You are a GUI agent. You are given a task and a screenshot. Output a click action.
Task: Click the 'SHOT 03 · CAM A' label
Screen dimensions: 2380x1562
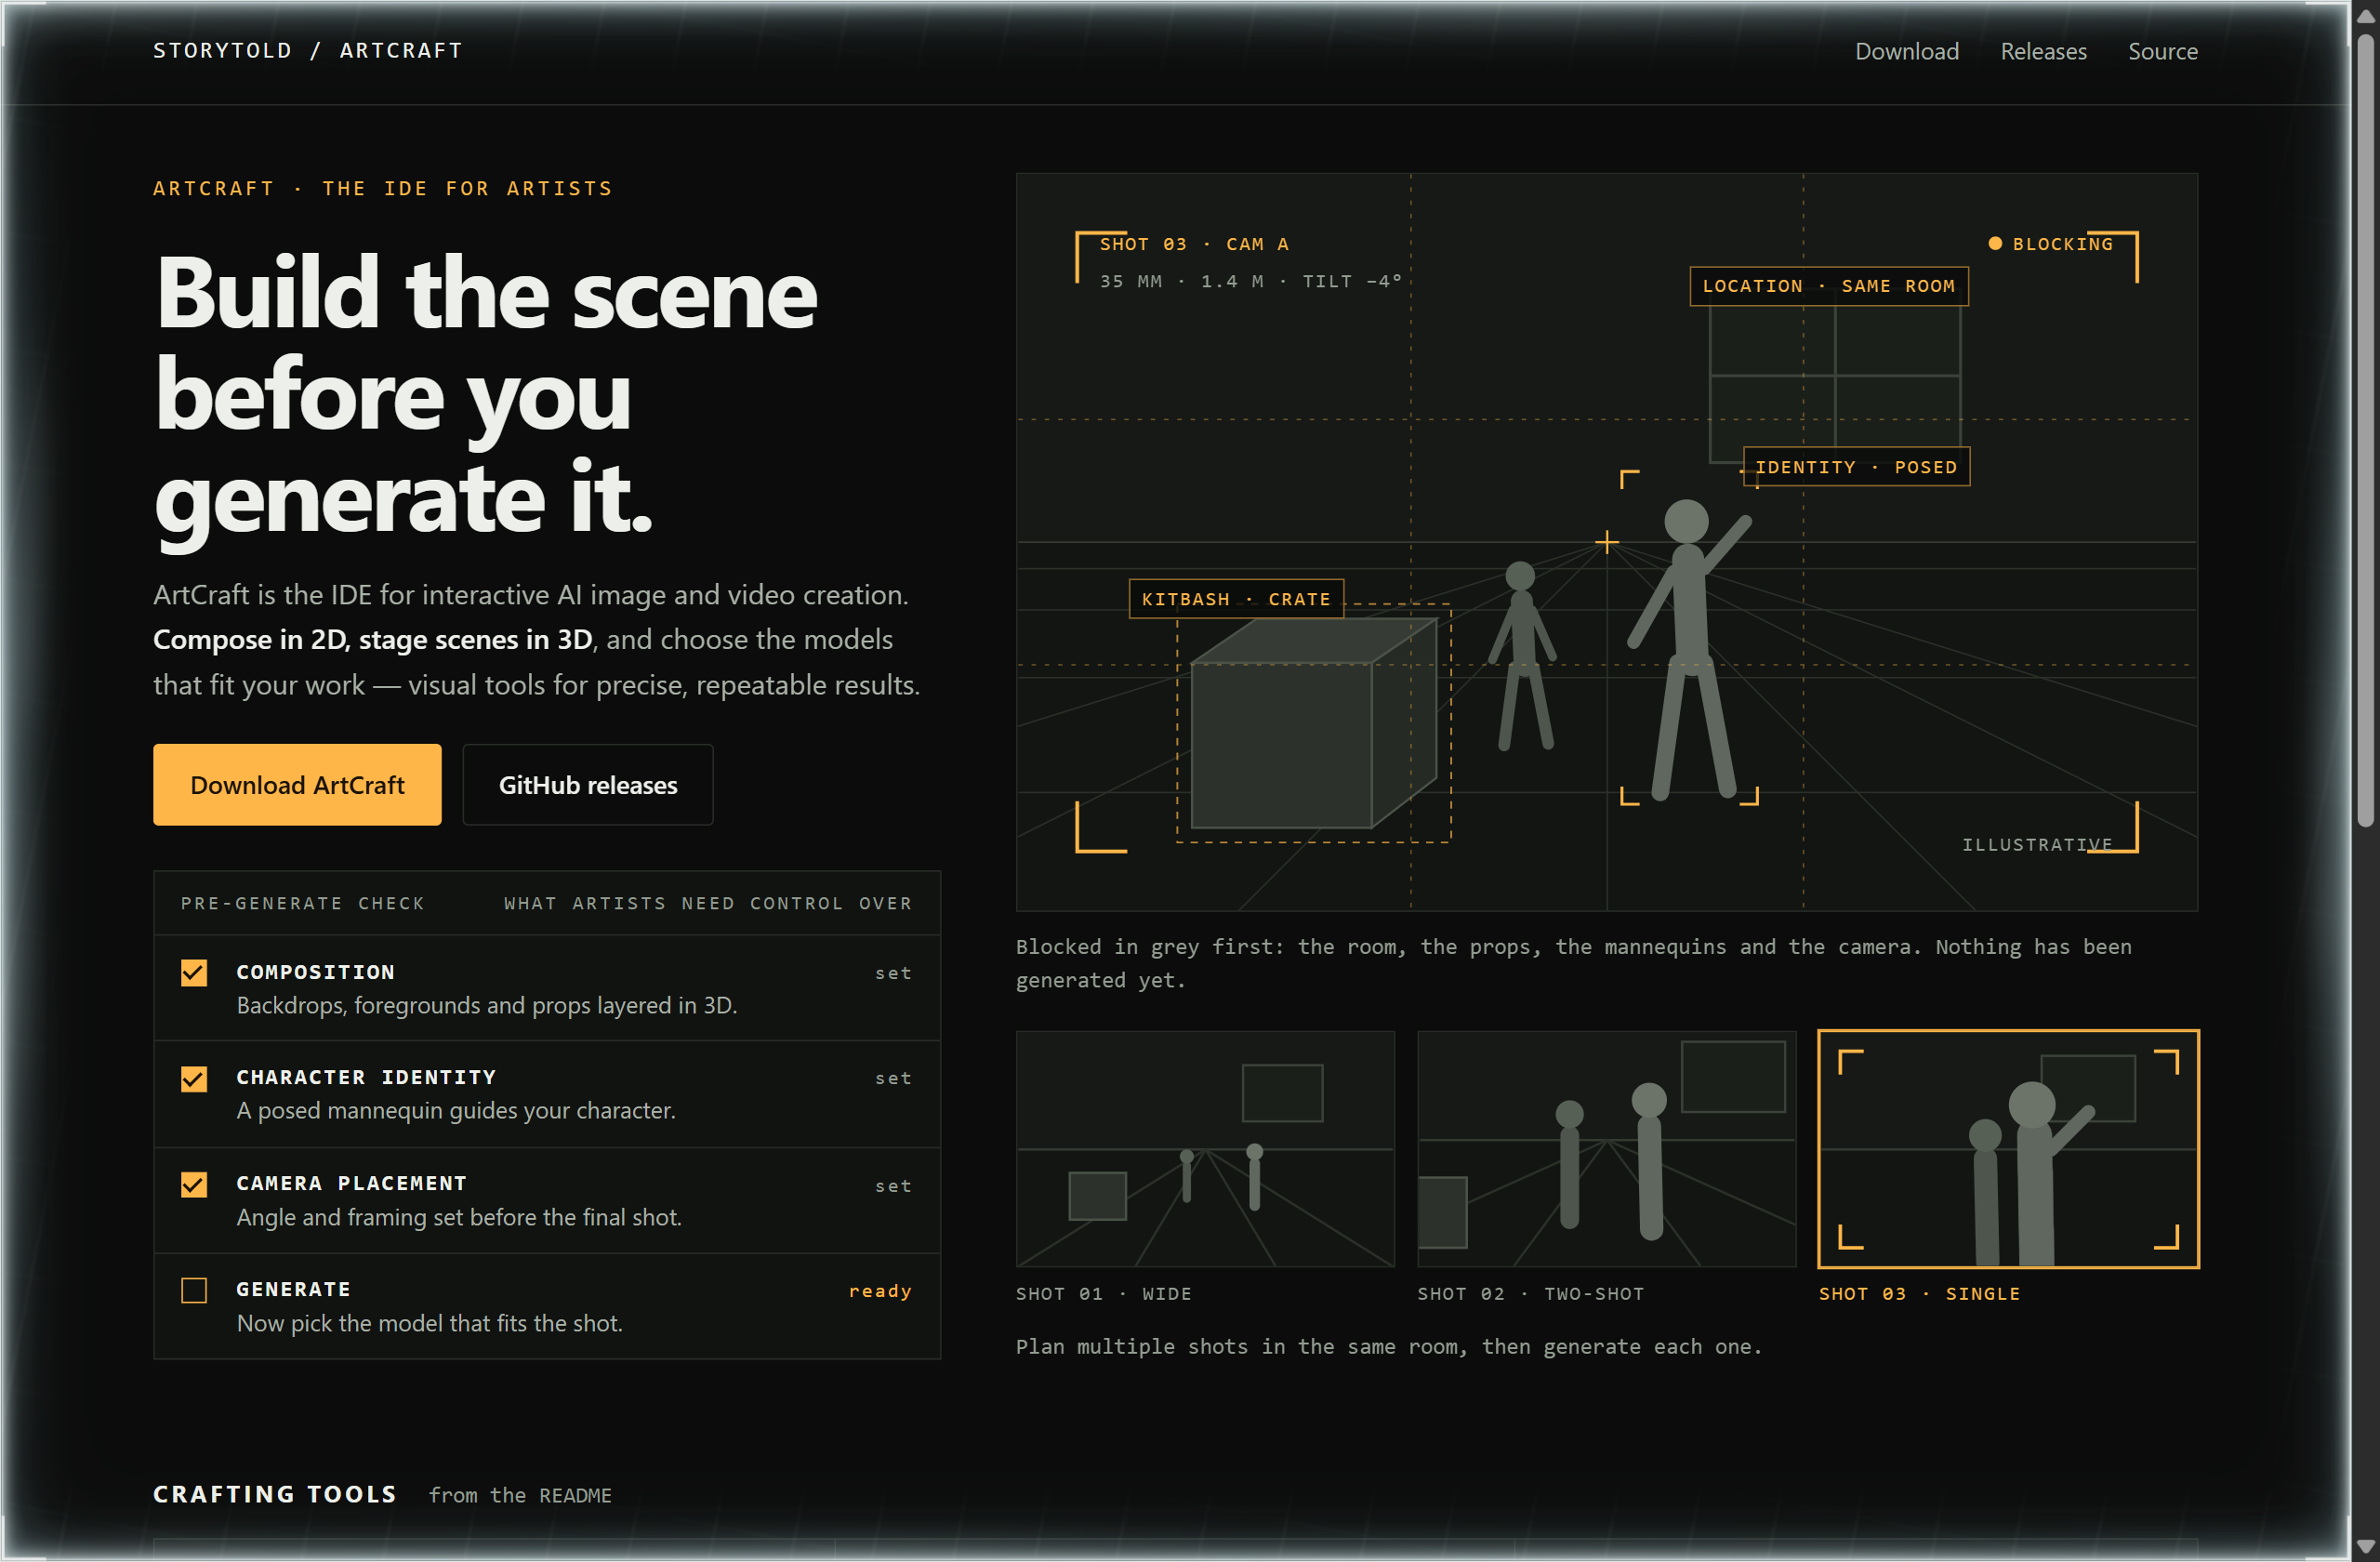[1194, 243]
